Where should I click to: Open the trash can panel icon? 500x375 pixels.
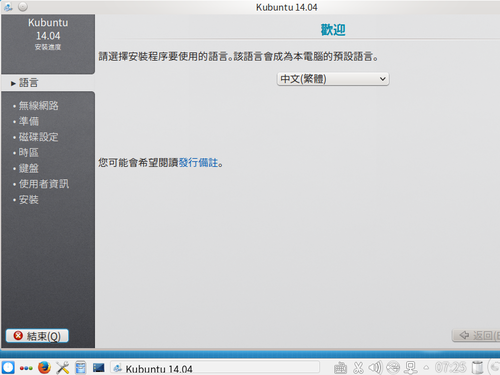tap(477, 368)
